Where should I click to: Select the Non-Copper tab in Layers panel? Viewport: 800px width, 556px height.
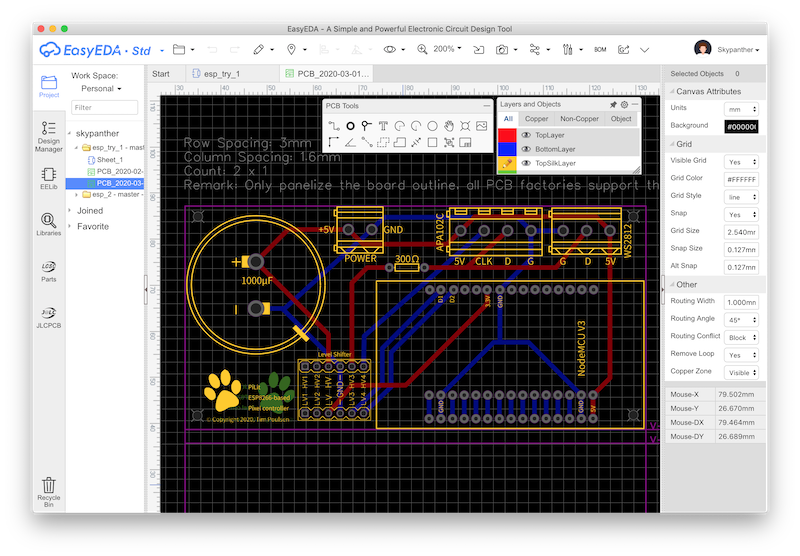coord(579,119)
